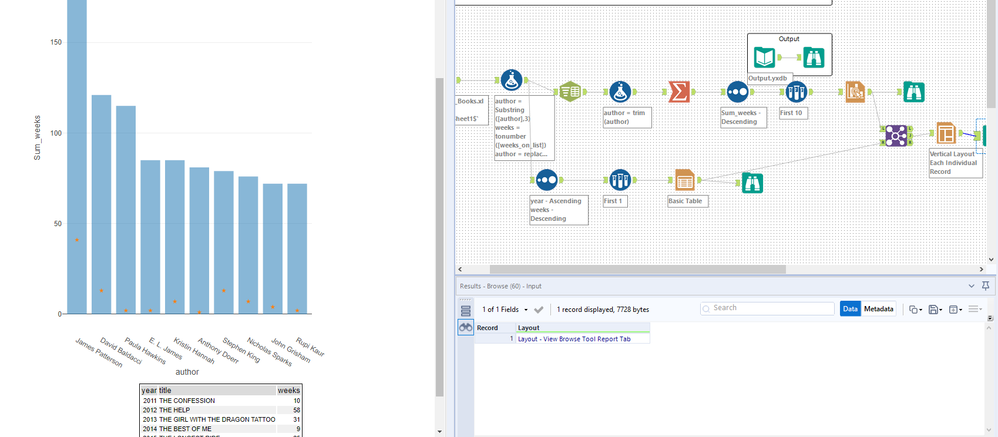Screen dimensions: 998x437
Task: Select the purple Join Multiple tool
Action: click(896, 135)
